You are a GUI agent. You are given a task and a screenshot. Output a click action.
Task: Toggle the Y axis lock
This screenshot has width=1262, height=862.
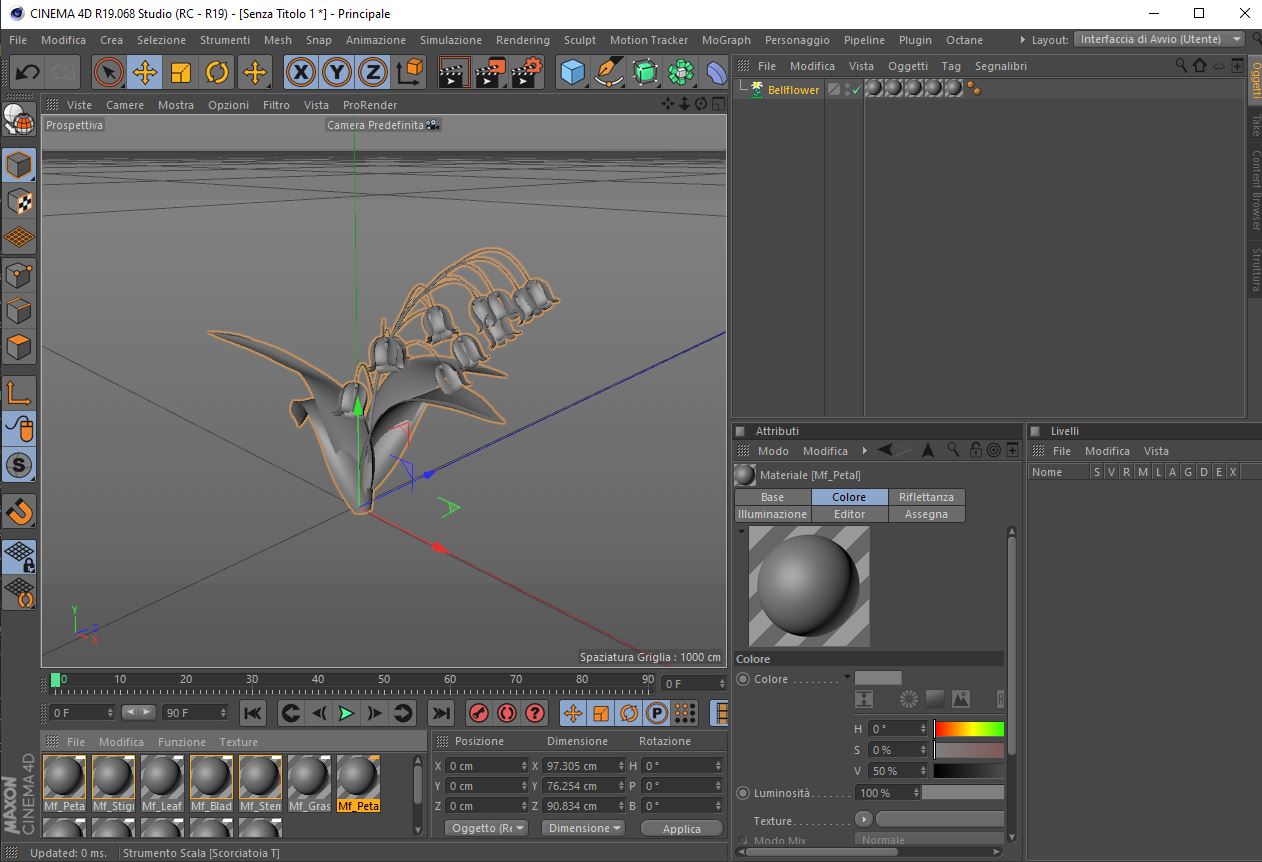click(337, 72)
